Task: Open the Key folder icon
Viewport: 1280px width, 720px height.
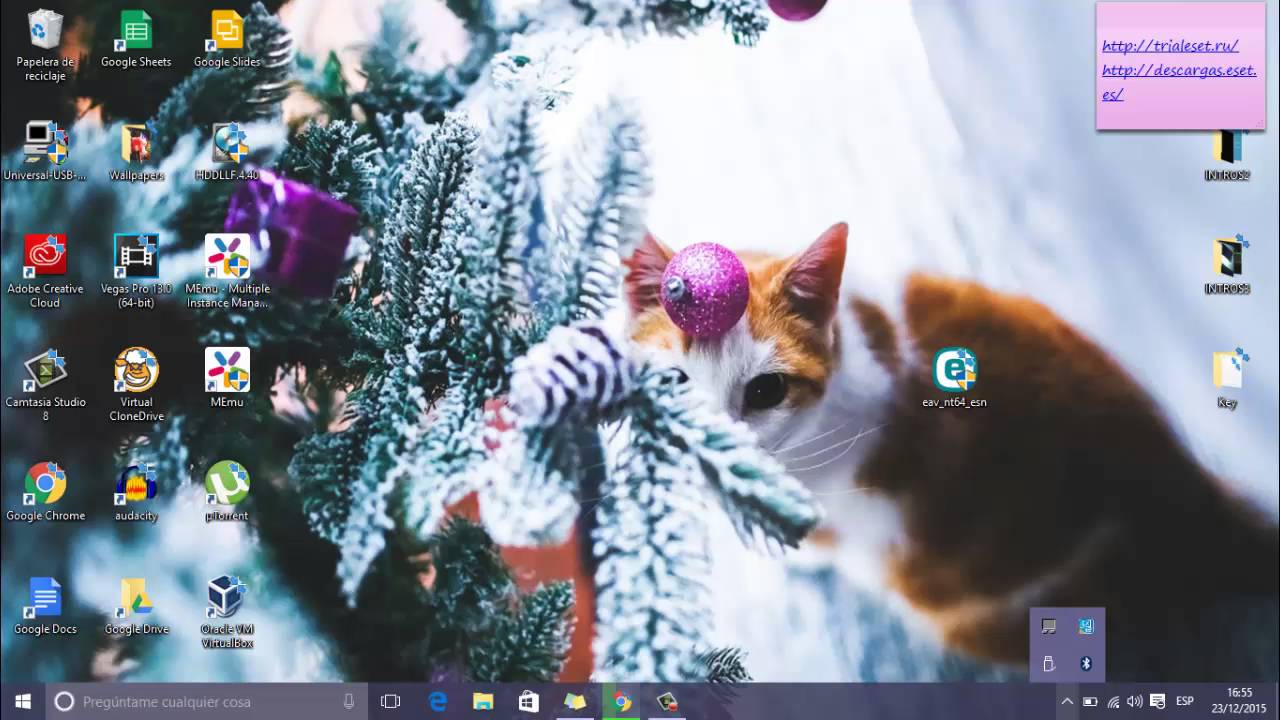Action: pos(1227,379)
